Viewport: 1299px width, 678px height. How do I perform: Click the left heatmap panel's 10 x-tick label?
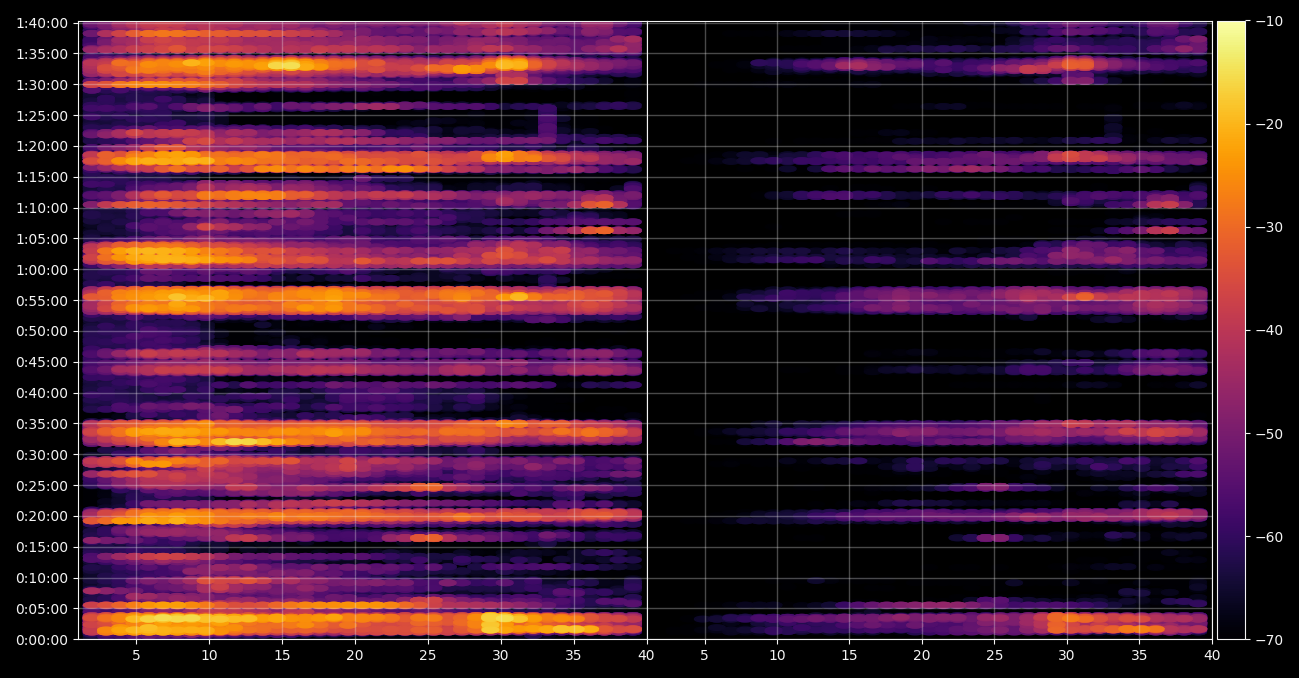point(209,656)
